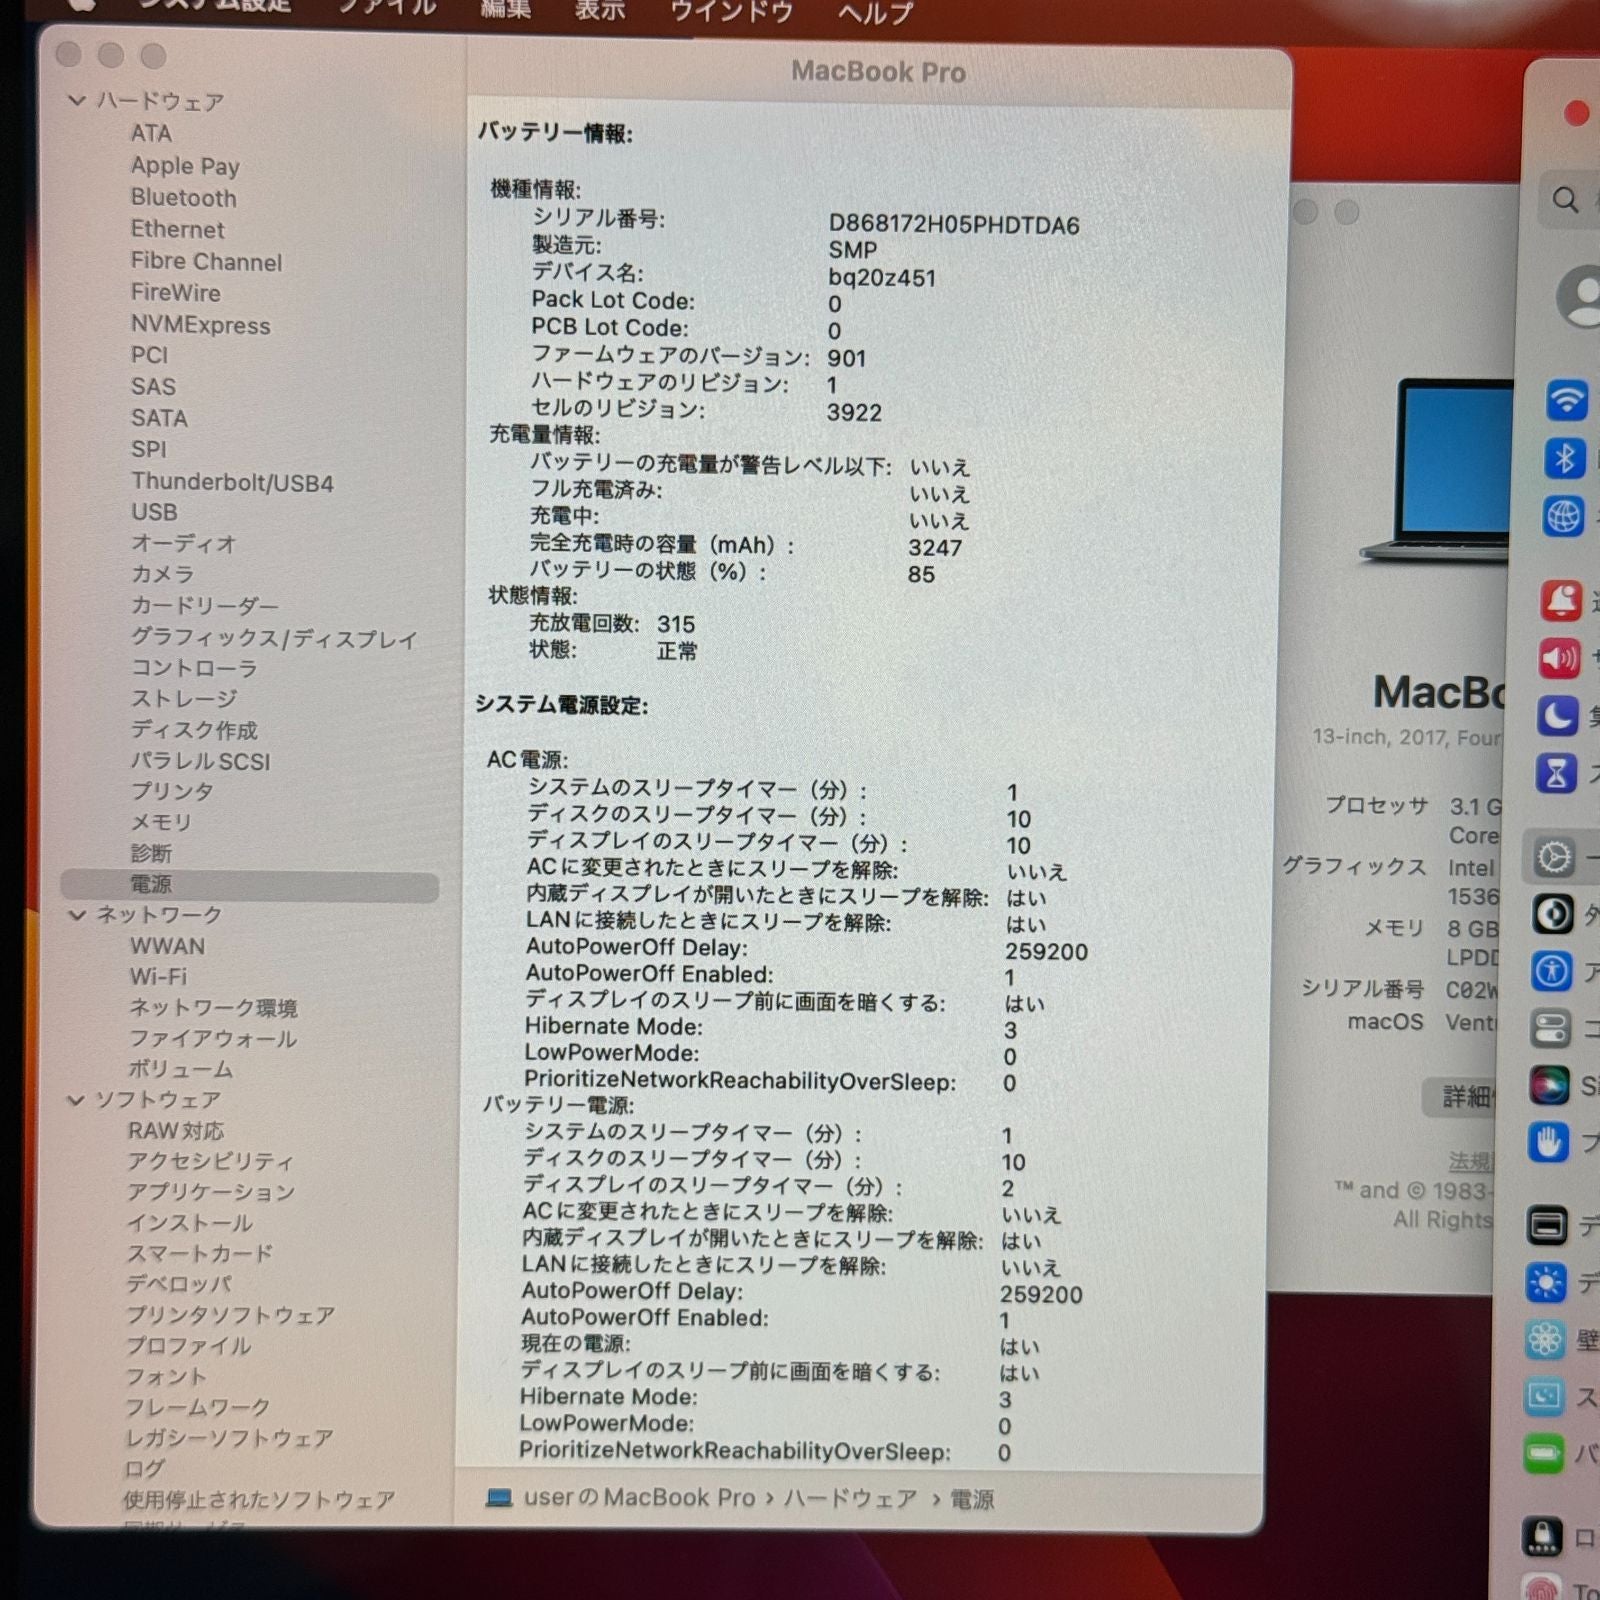Viewport: 1600px width, 1600px height.
Task: Click the battery serial number D868172H05PHDTDA6
Action: click(954, 225)
